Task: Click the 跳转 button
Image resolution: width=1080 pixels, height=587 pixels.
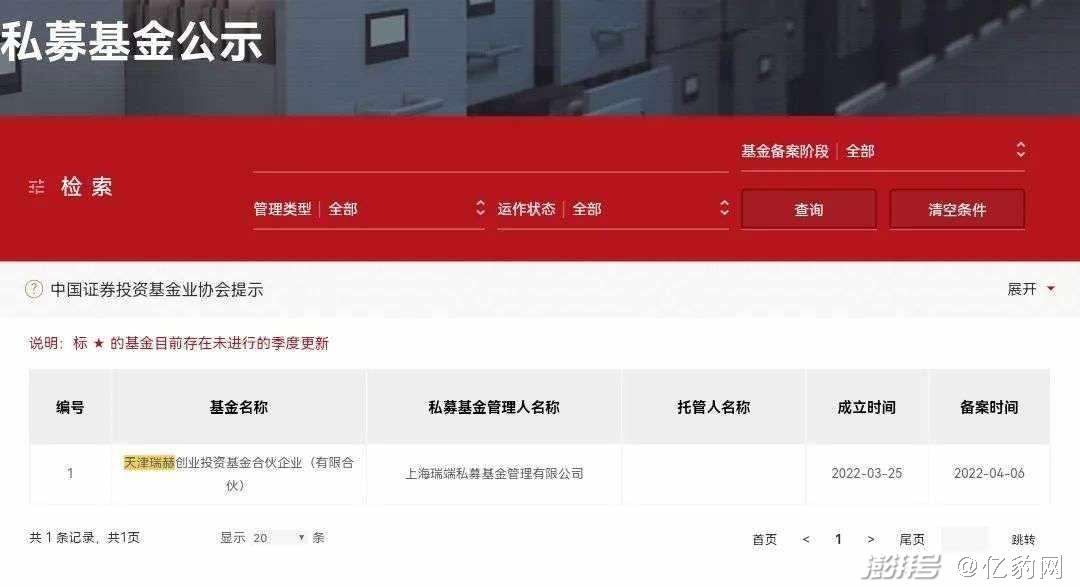Action: point(1023,539)
